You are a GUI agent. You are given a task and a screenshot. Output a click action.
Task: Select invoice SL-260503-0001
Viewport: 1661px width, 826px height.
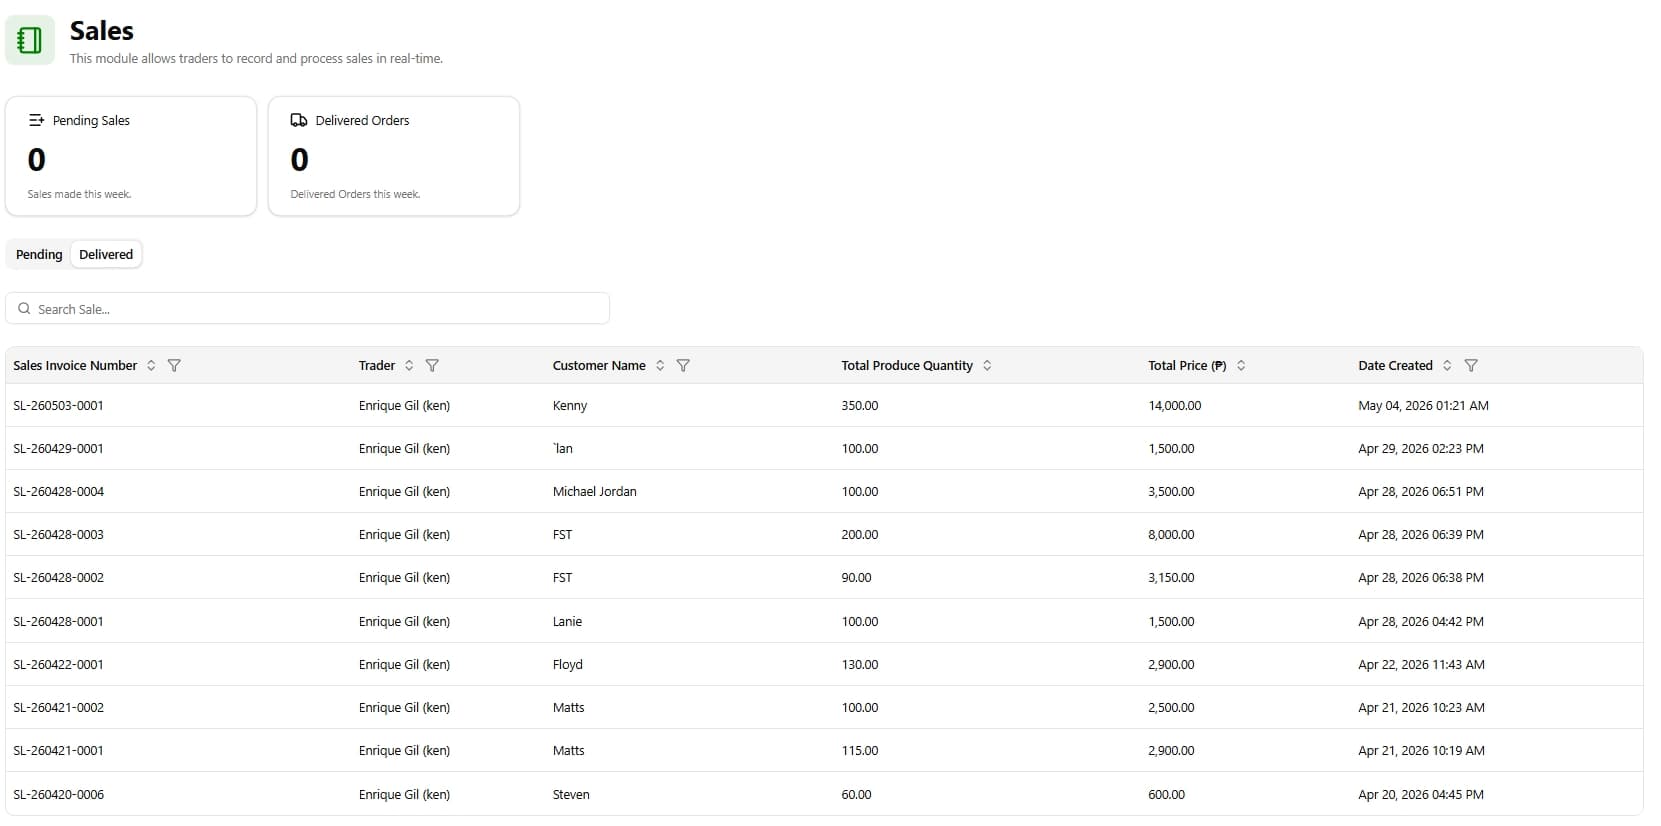58,405
